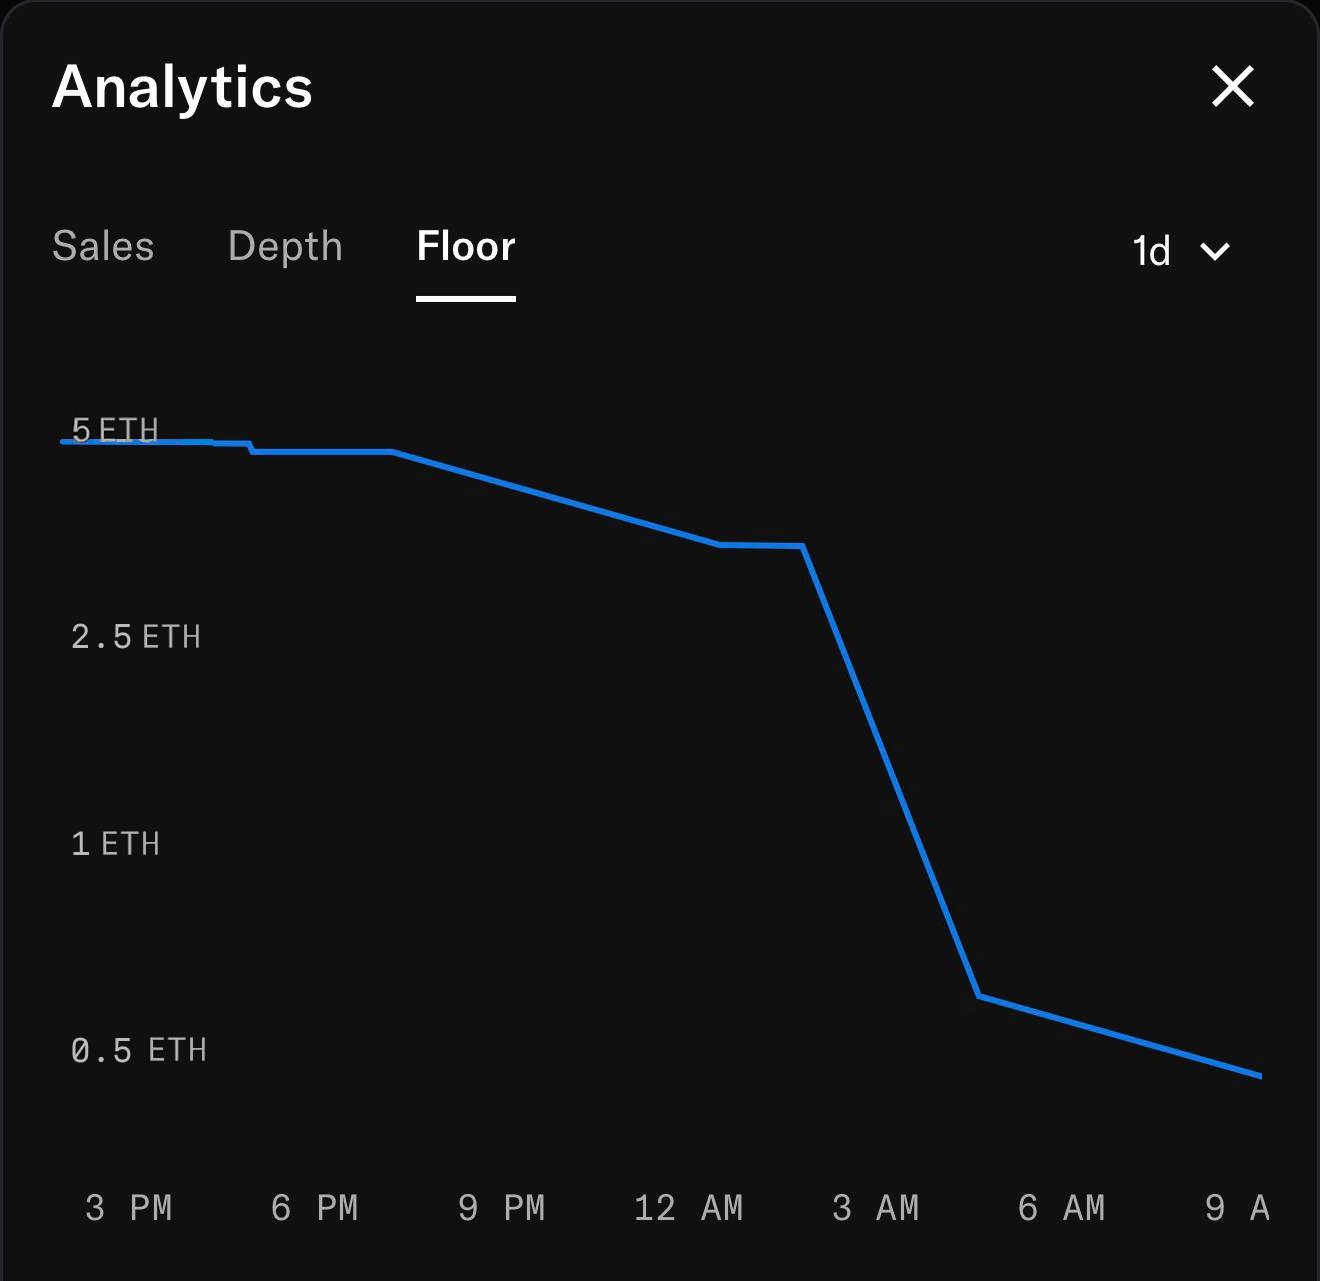The image size is (1320, 1281).
Task: Open the Depth tab
Action: 285,246
